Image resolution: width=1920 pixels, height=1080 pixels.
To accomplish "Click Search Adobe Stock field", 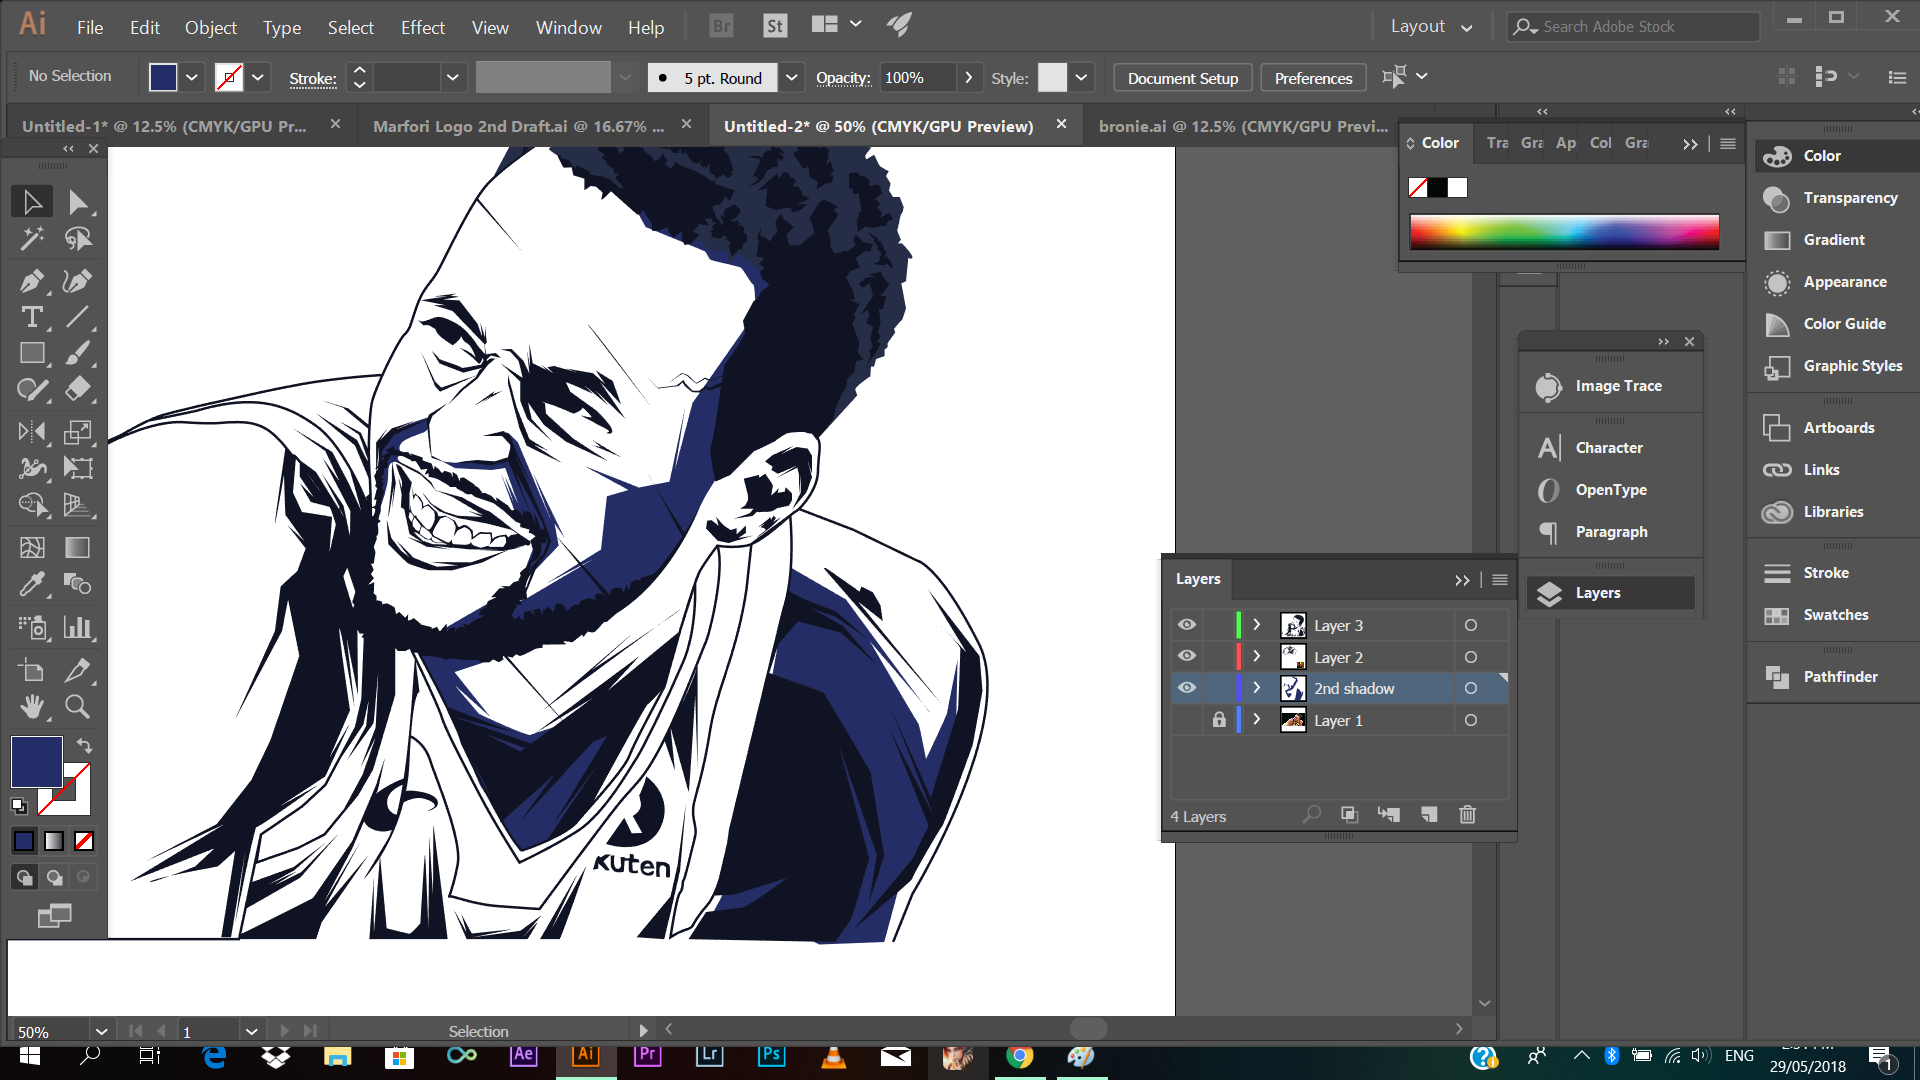I will [1634, 27].
